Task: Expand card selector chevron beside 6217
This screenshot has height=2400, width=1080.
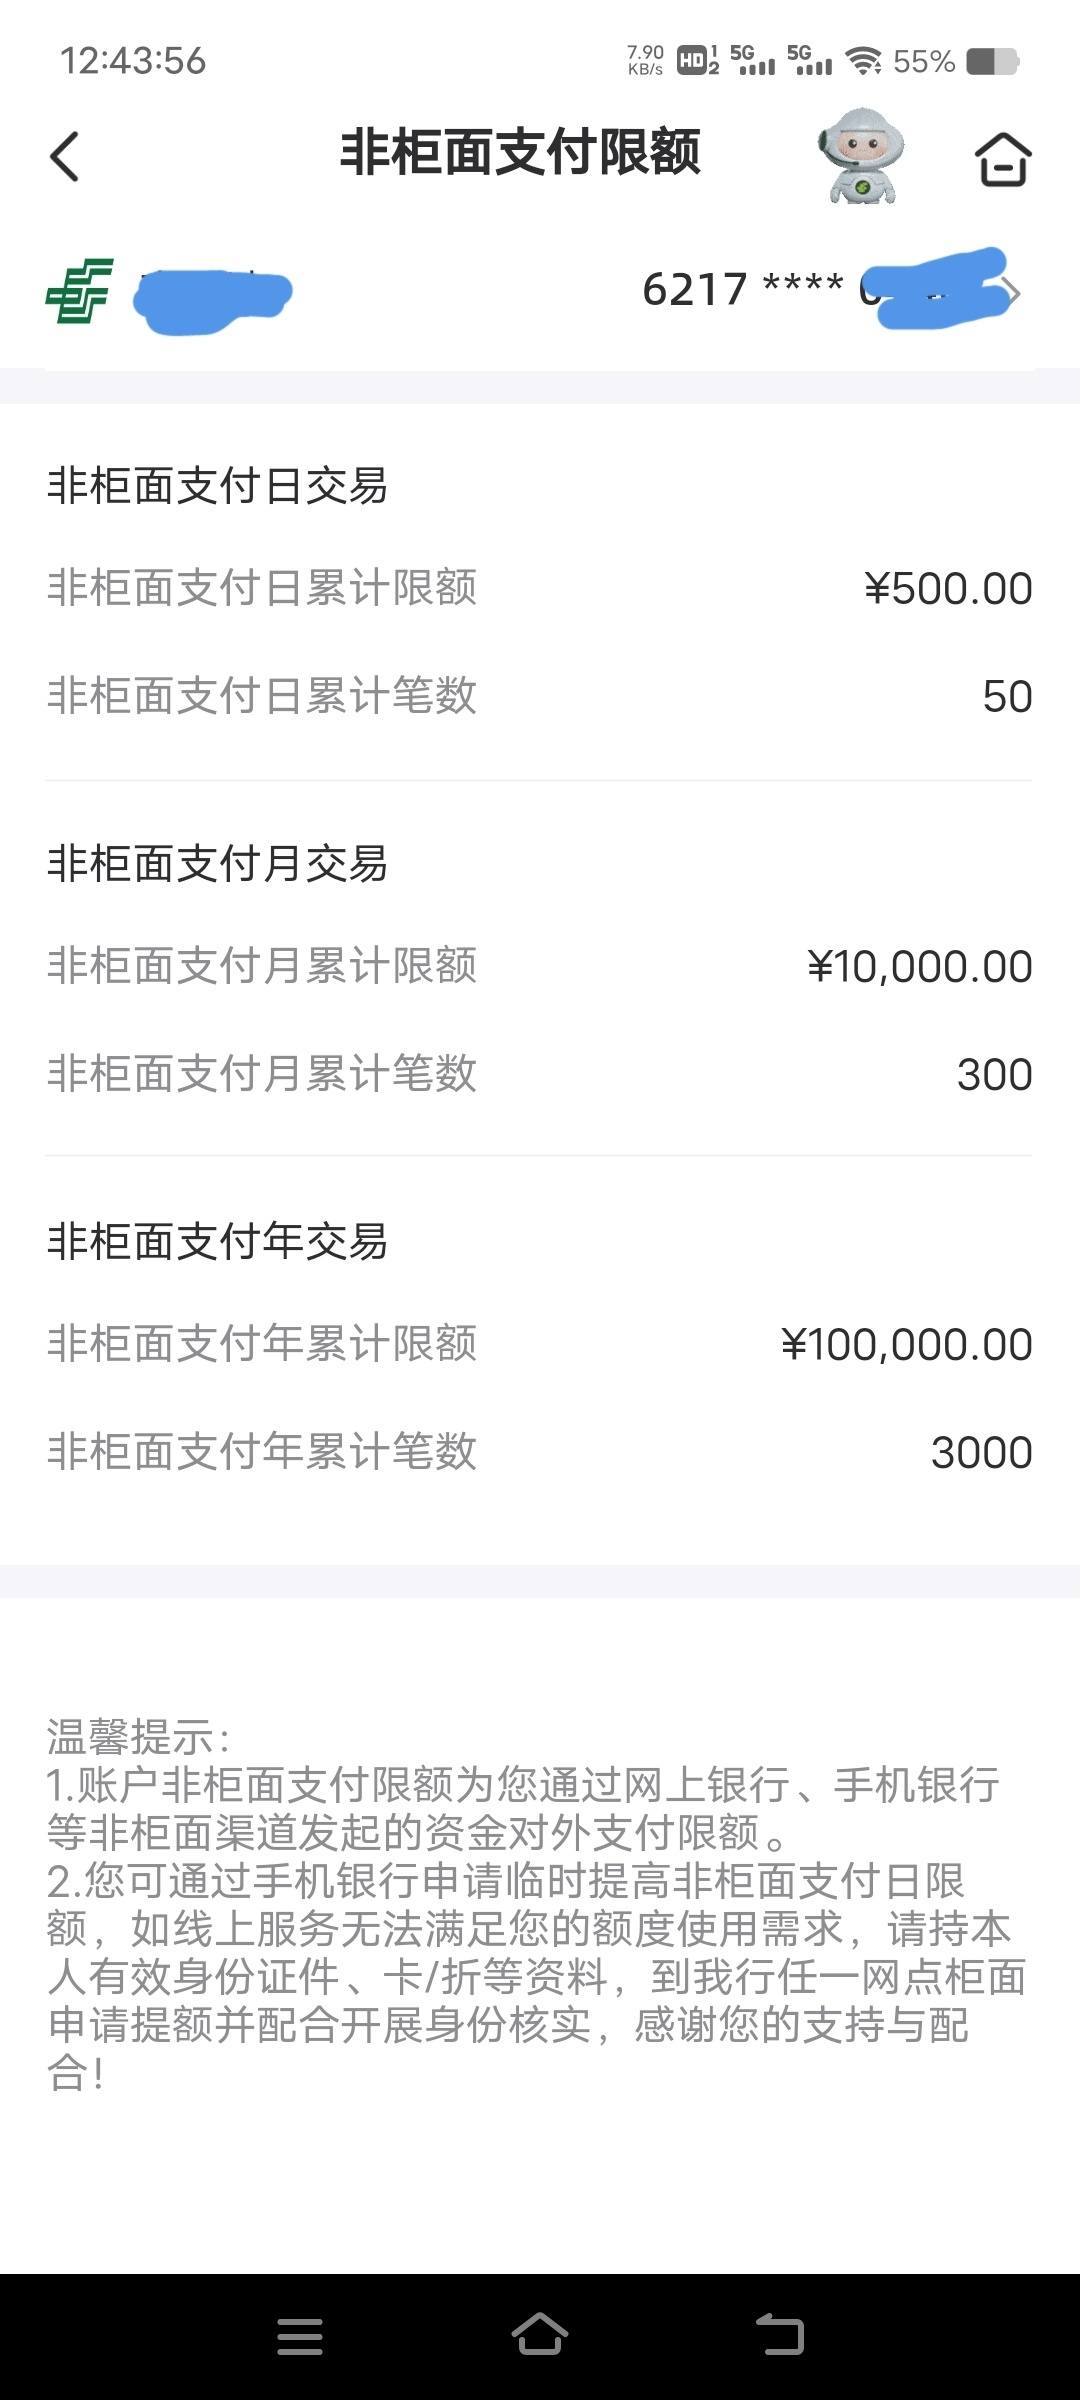Action: tap(1013, 293)
